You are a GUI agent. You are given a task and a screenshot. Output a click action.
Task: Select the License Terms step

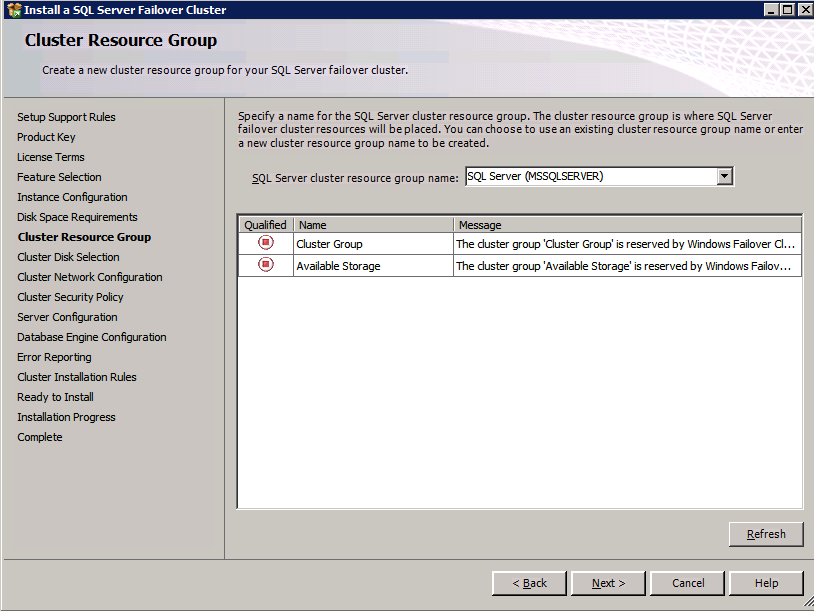(x=51, y=157)
